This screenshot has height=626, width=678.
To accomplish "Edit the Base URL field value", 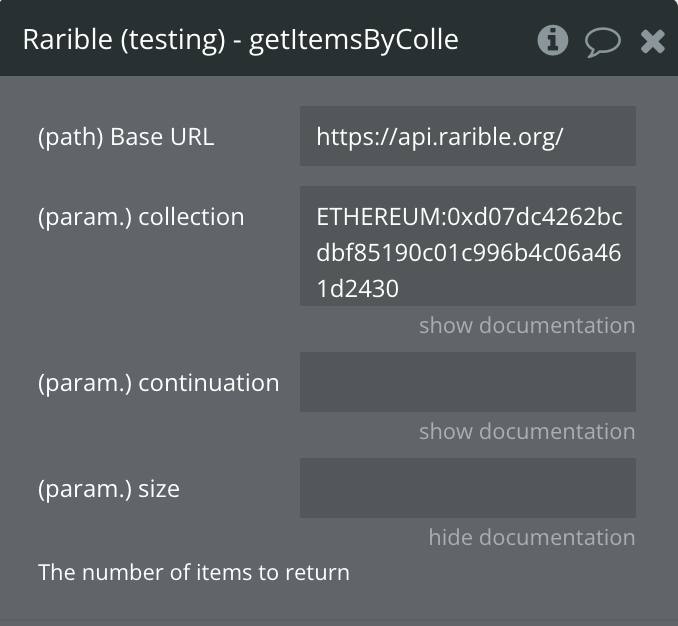I will 468,136.
